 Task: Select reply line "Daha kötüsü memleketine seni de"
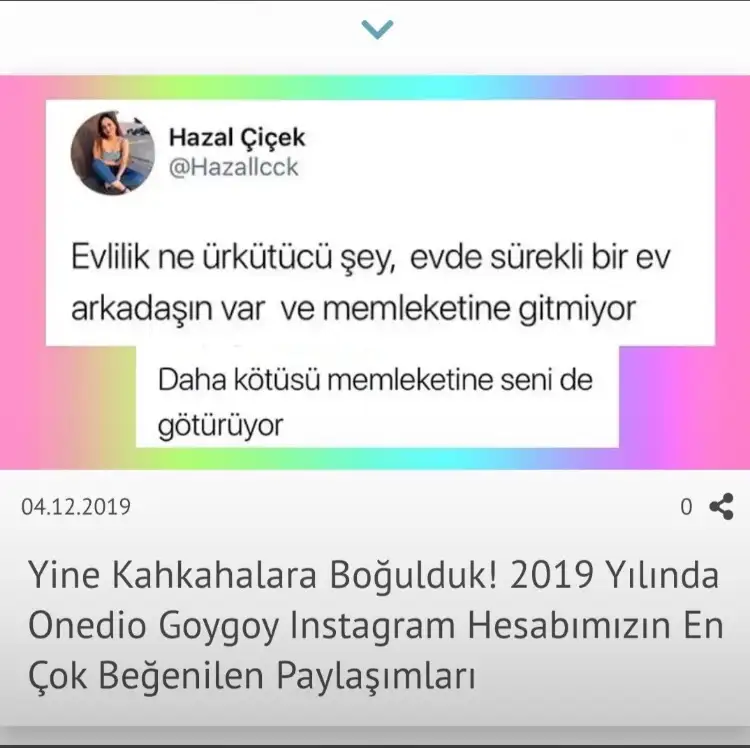click(x=375, y=380)
